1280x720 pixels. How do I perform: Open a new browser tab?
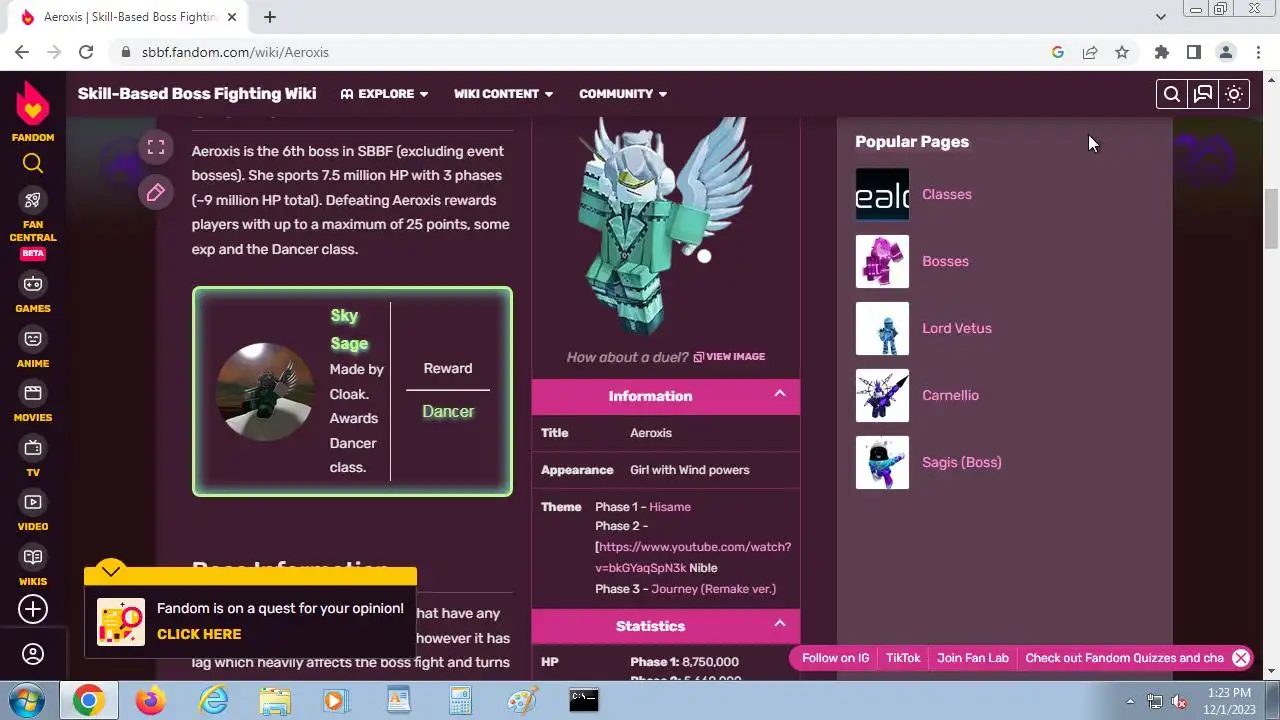[x=270, y=17]
